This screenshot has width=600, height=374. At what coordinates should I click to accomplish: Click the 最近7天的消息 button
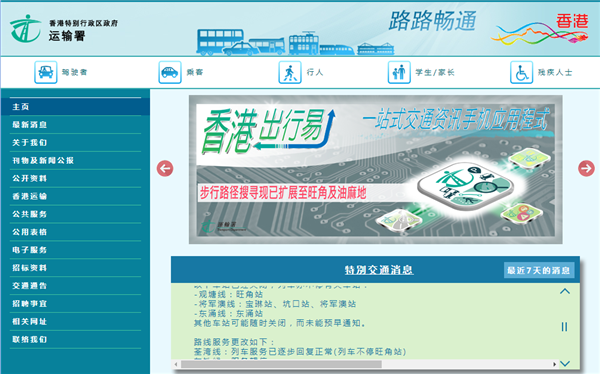click(x=539, y=270)
